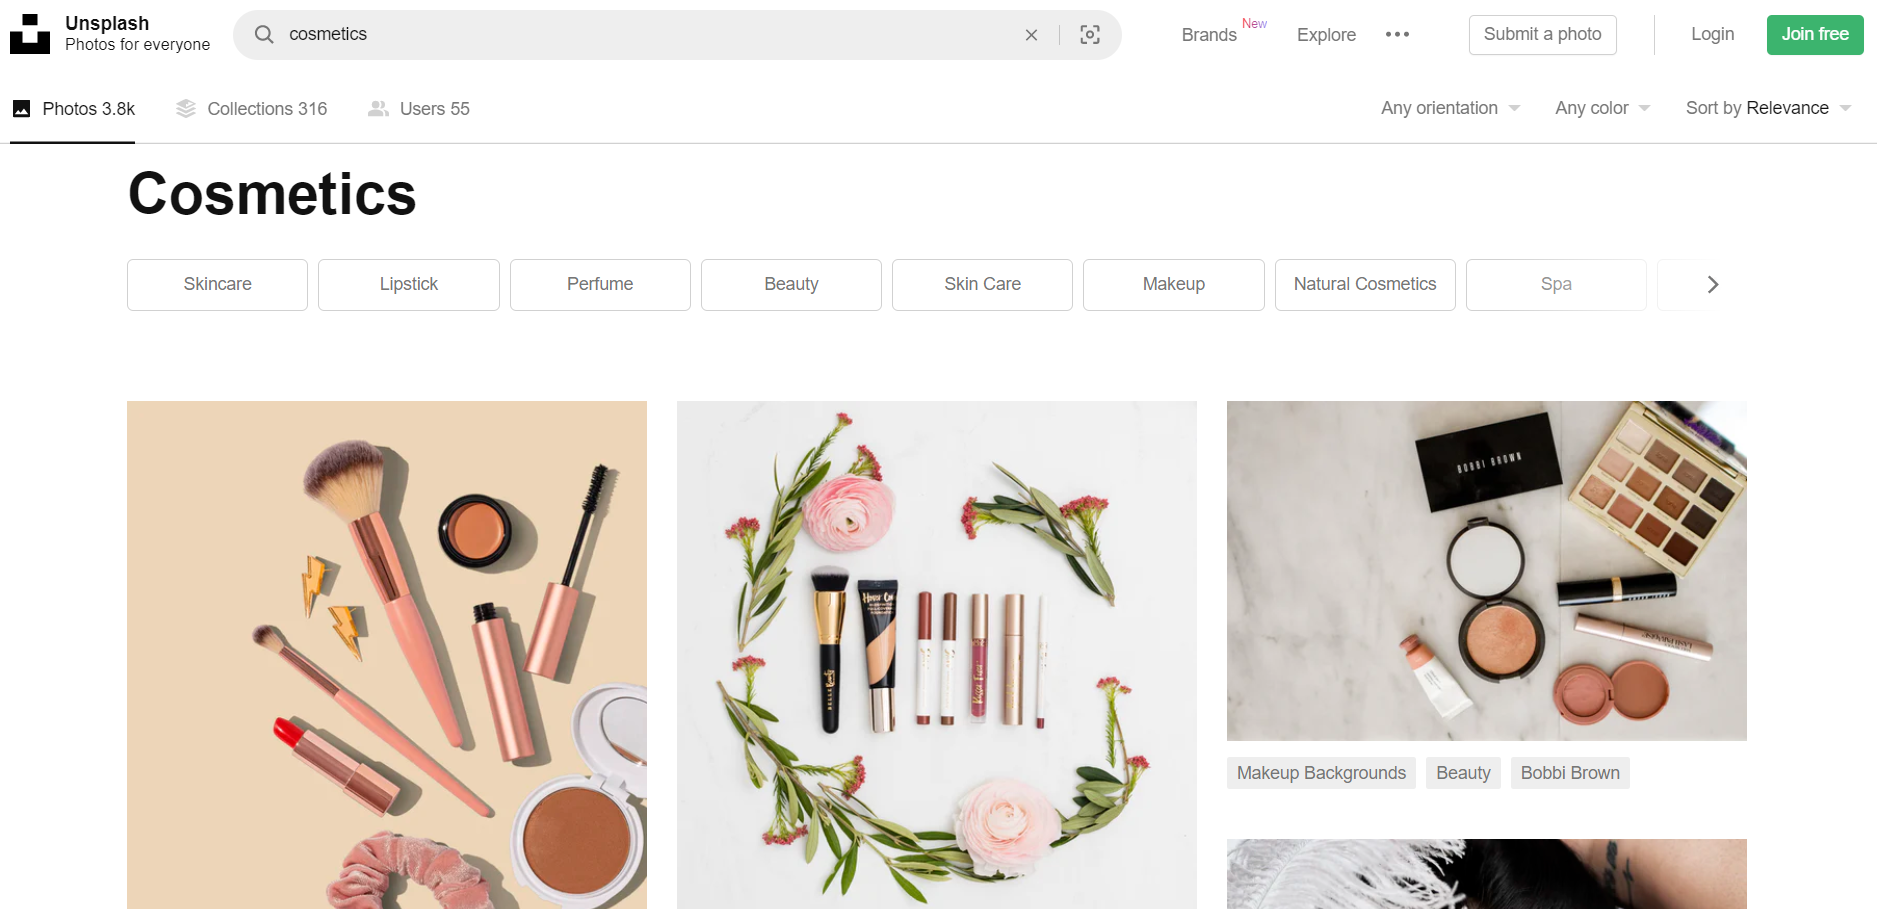The image size is (1877, 909).
Task: Click the Join free button
Action: pyautogui.click(x=1814, y=35)
